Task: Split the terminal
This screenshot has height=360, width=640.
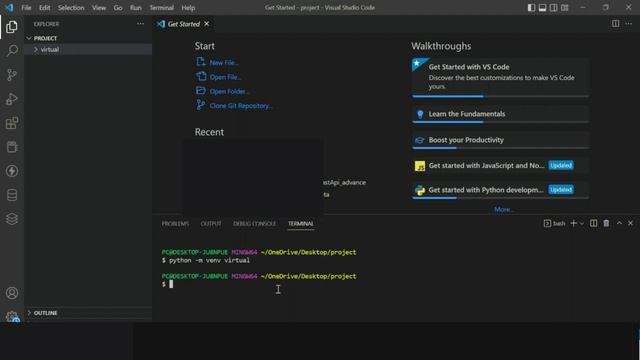Action: 593,223
